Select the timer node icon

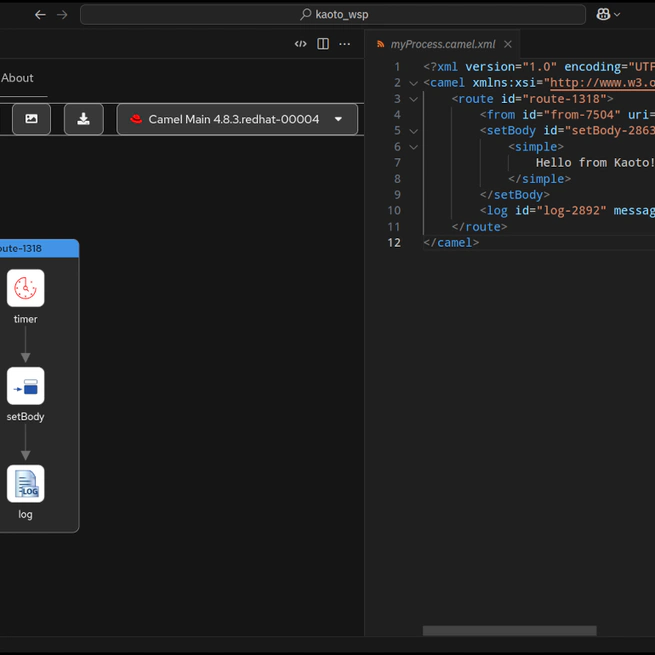[25, 288]
